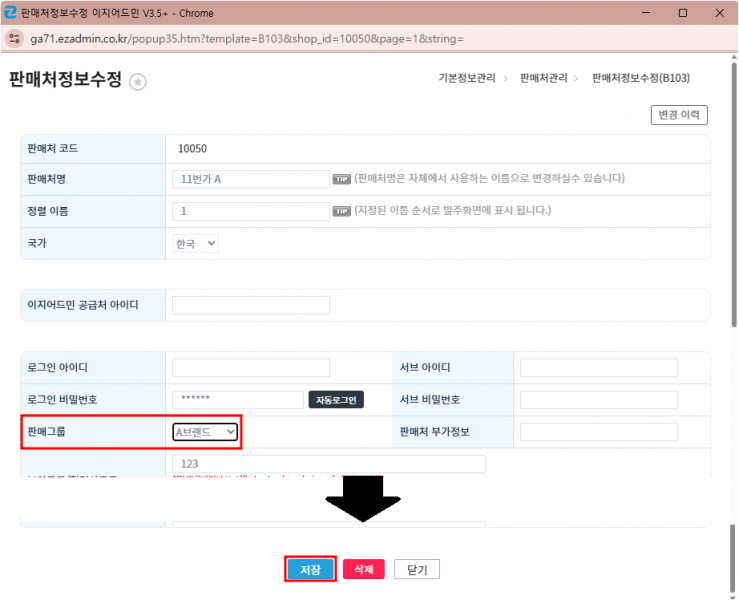Click the 자동로그인 button
739x600 pixels.
(x=335, y=400)
